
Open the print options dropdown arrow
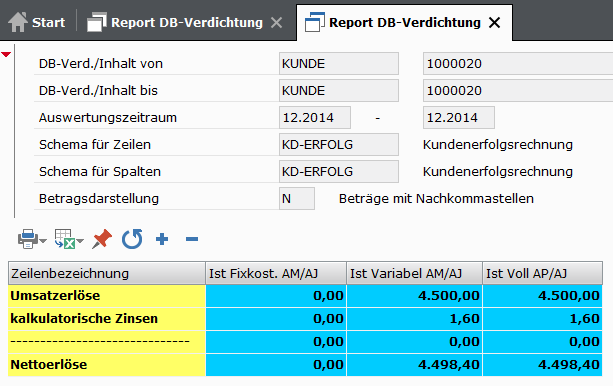tap(43, 241)
